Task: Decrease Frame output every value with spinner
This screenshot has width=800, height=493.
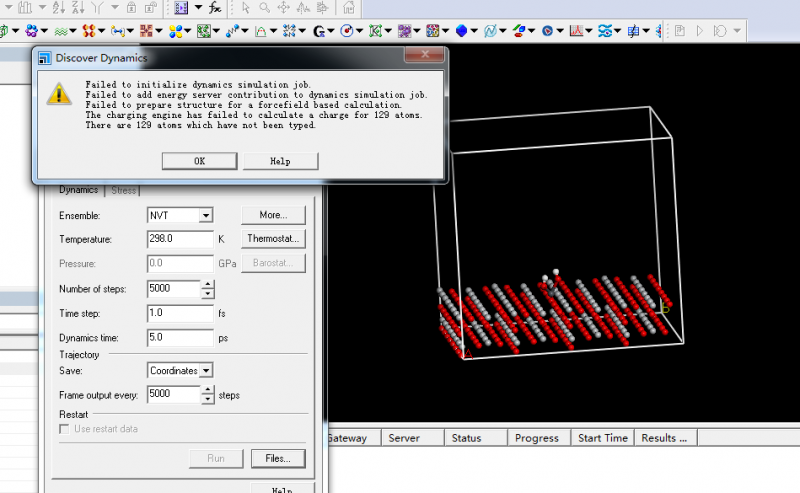Action: pyautogui.click(x=208, y=399)
